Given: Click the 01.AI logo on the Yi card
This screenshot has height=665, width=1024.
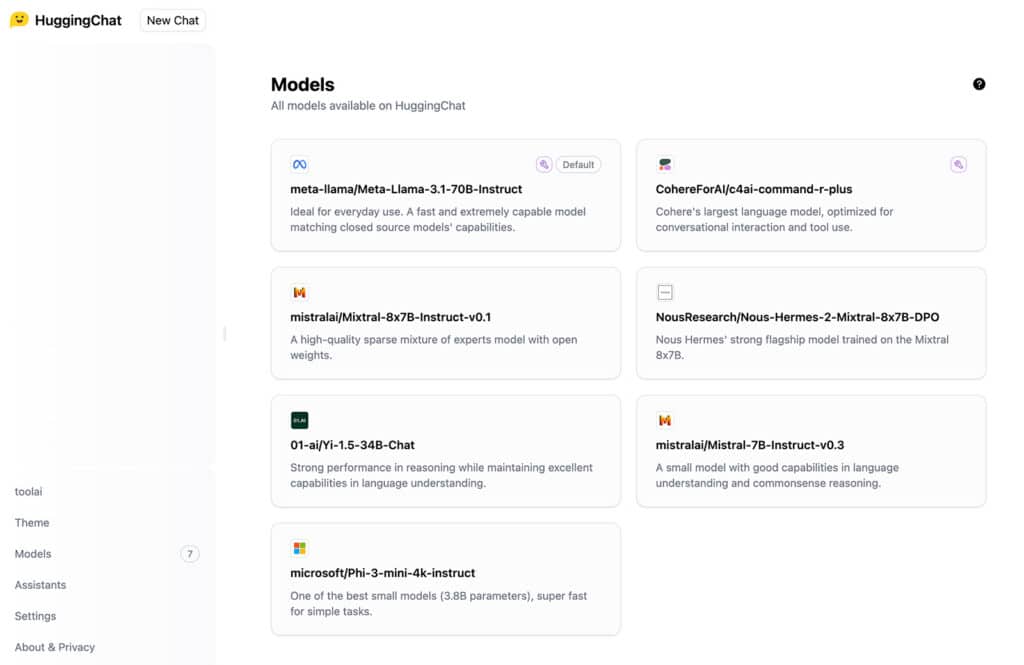Looking at the screenshot, I should [x=299, y=420].
